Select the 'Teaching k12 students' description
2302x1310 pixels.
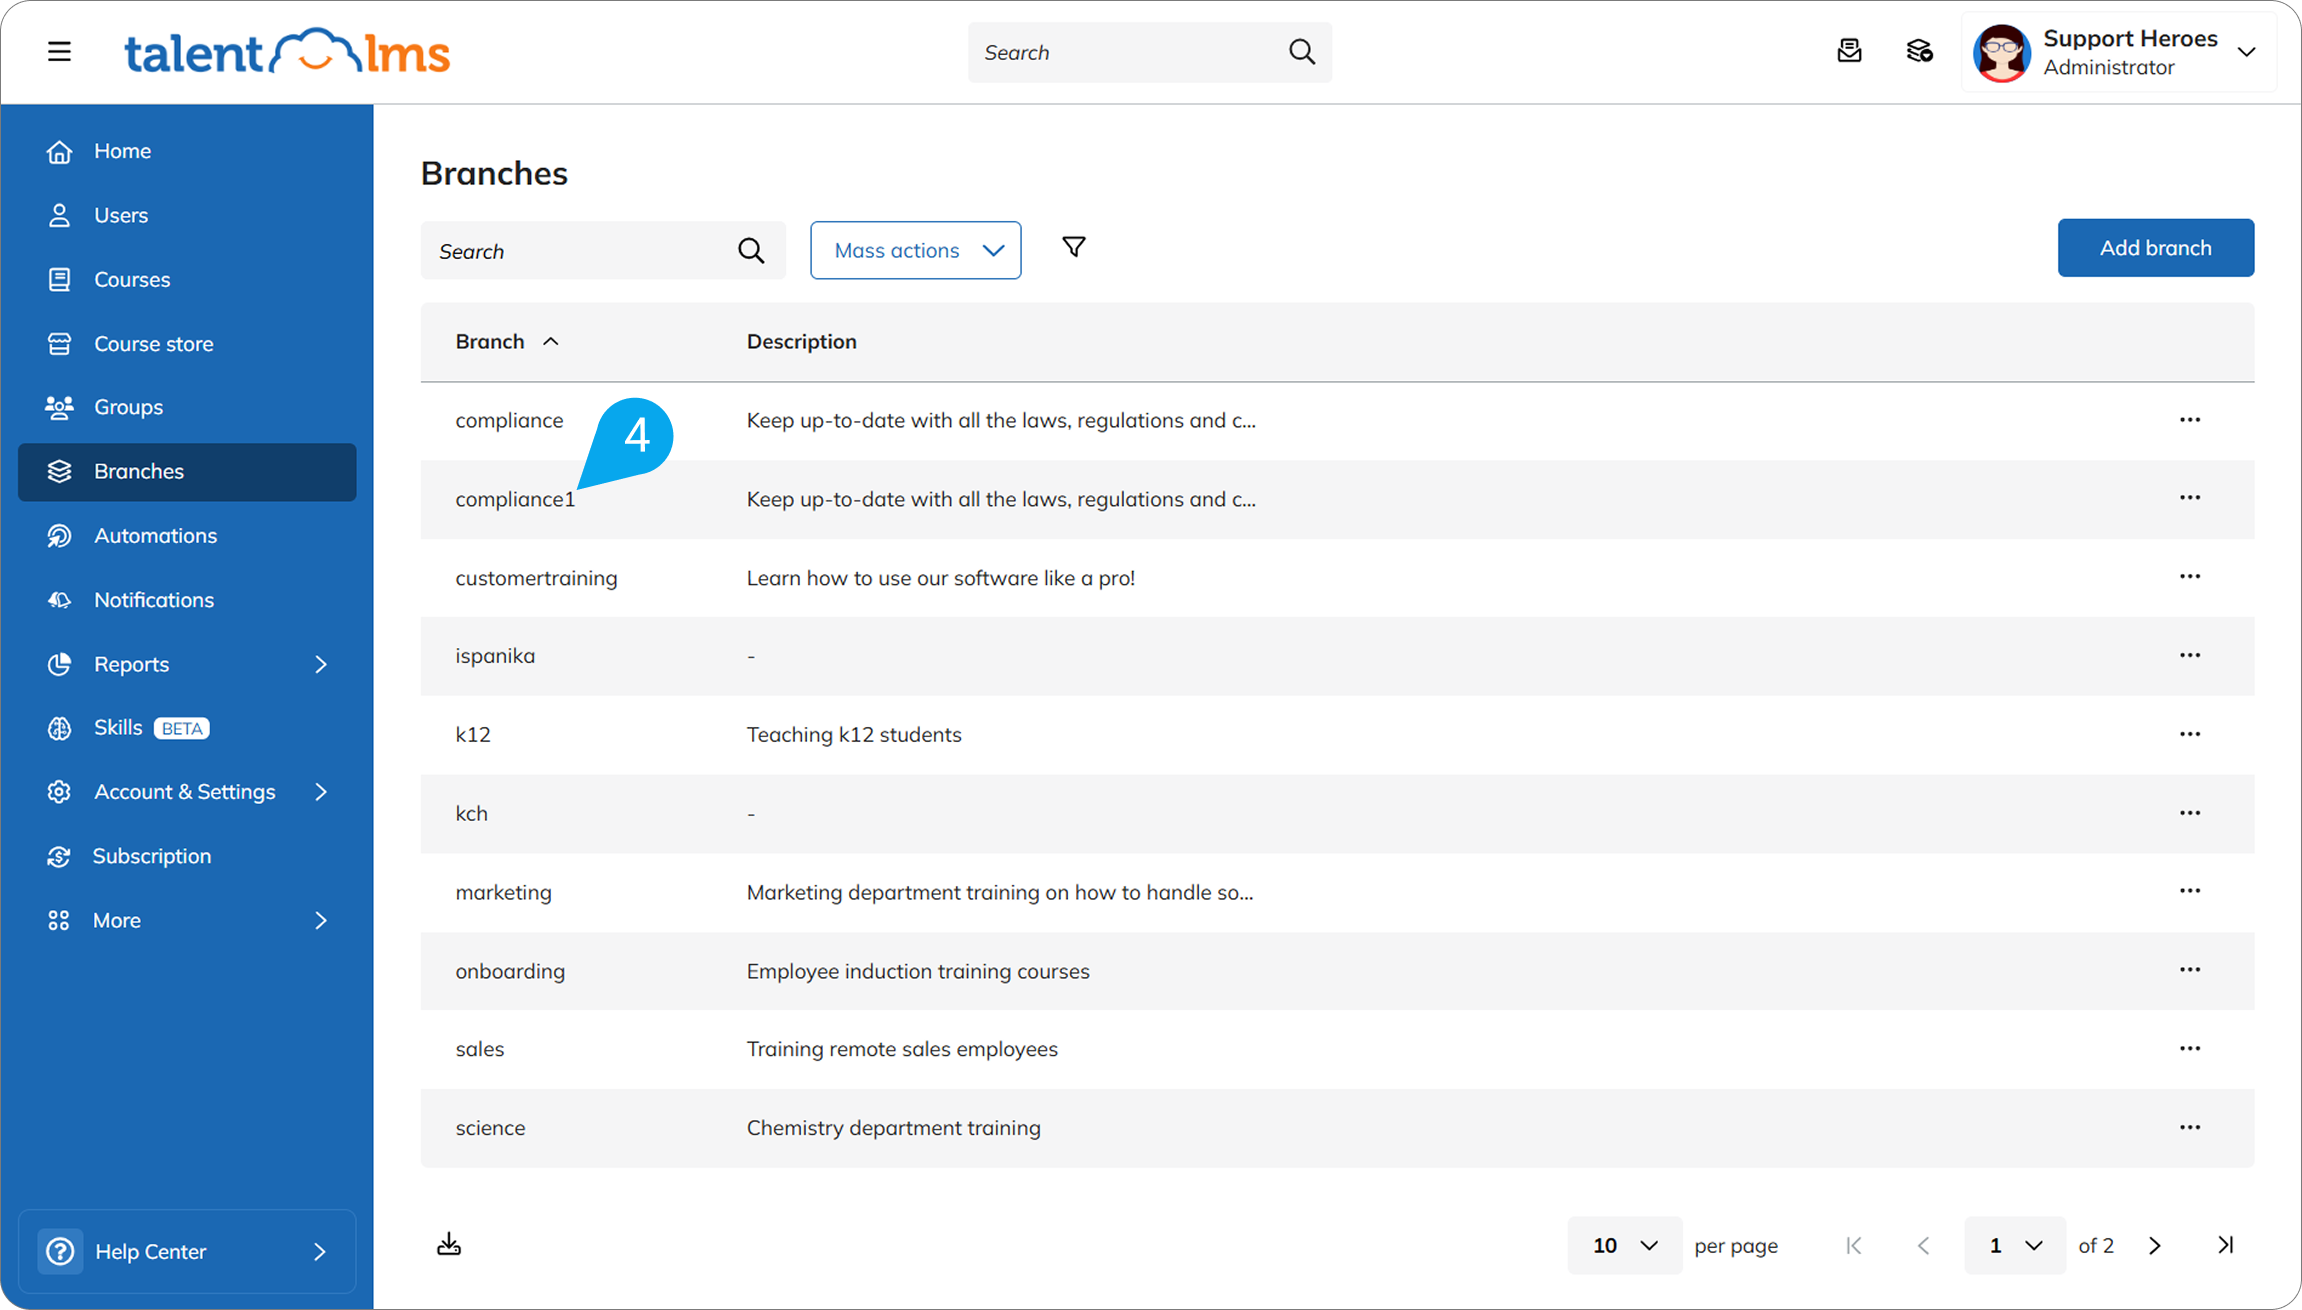click(853, 734)
